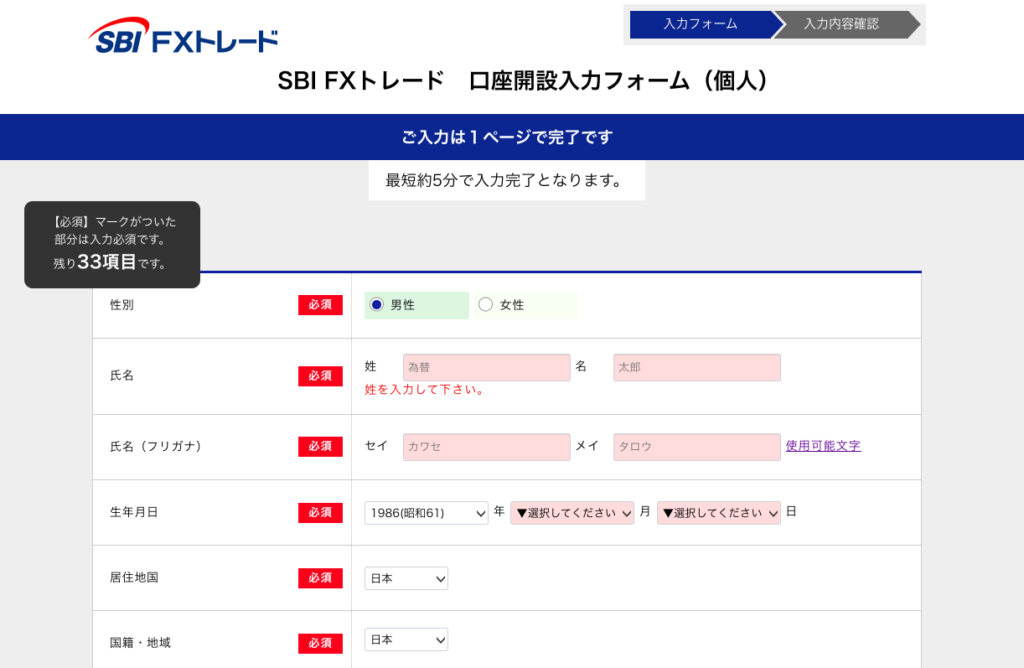Open the birth year dropdown showing 1986(昭和61)
Screen dimensions: 1024x668
tap(426, 513)
